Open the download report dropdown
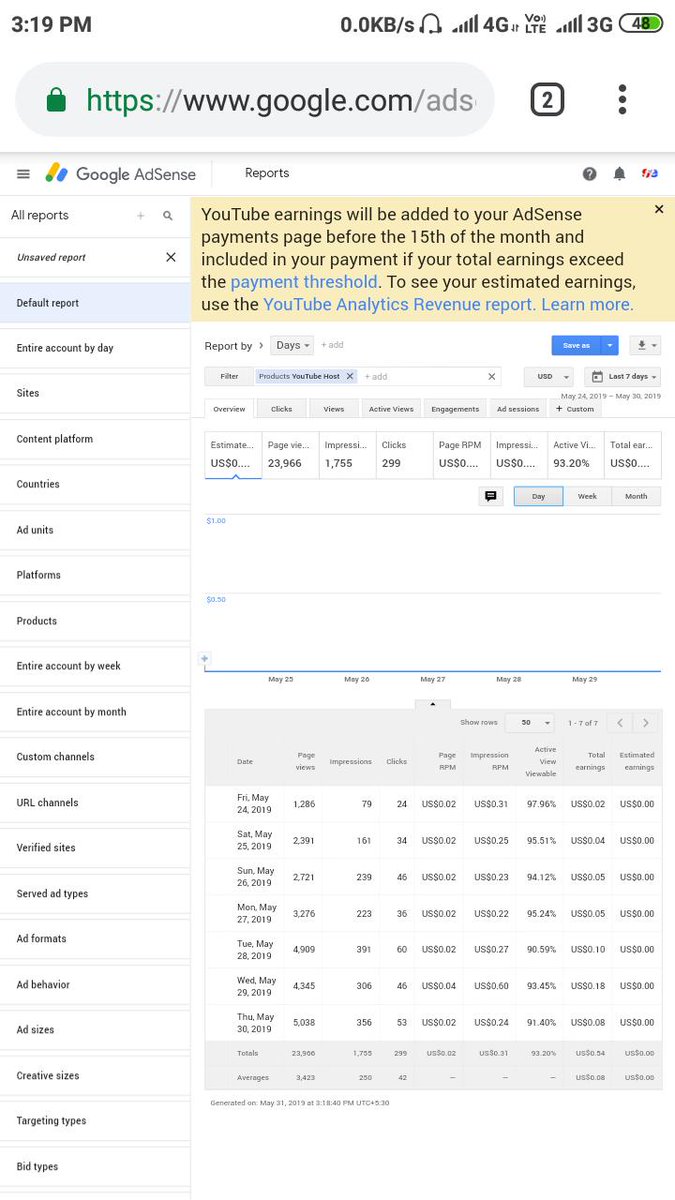Screen dimensions: 675x1200 647,345
